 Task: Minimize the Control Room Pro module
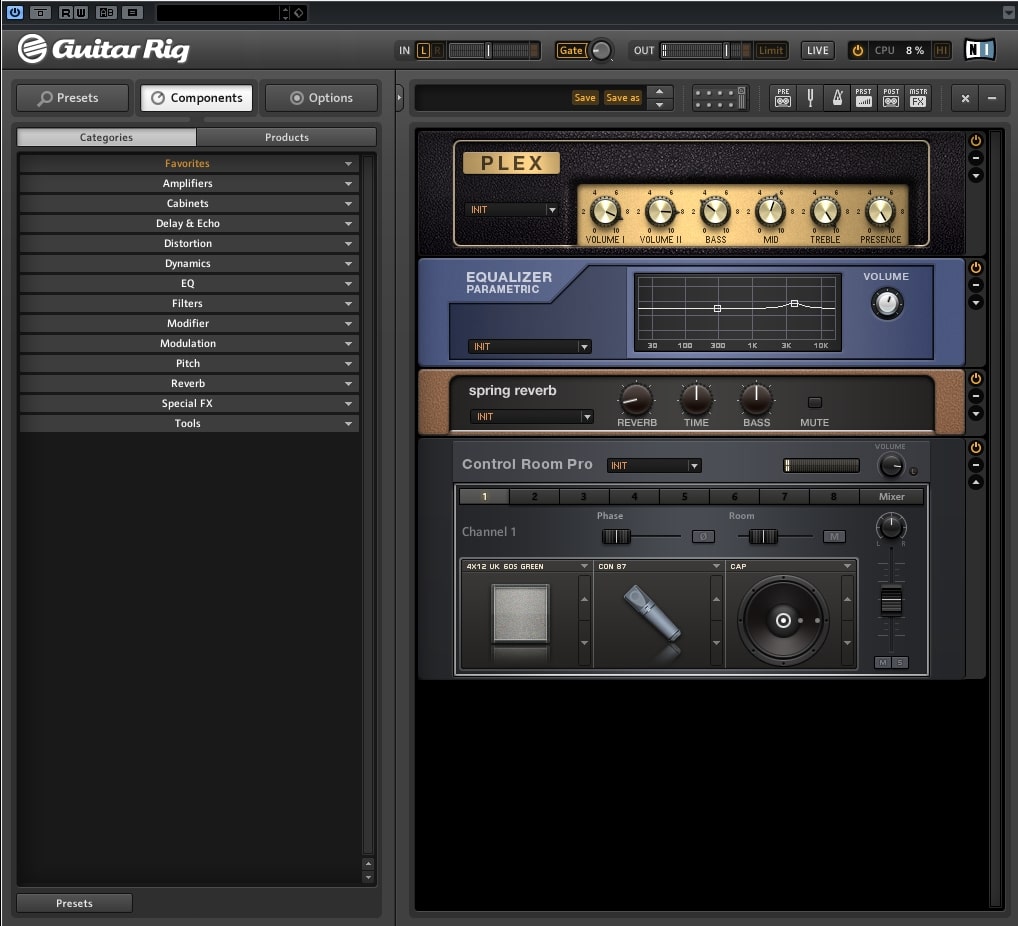(x=975, y=465)
